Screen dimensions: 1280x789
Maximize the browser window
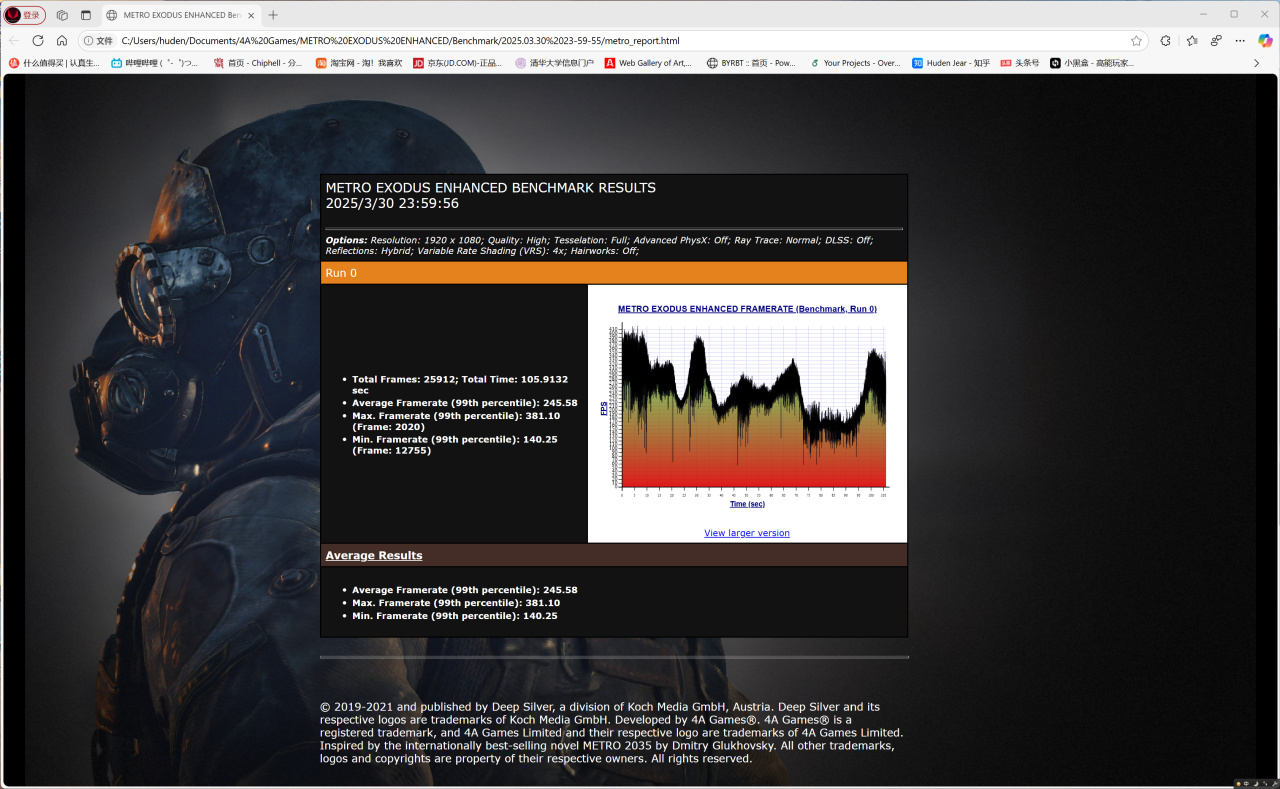point(1234,14)
